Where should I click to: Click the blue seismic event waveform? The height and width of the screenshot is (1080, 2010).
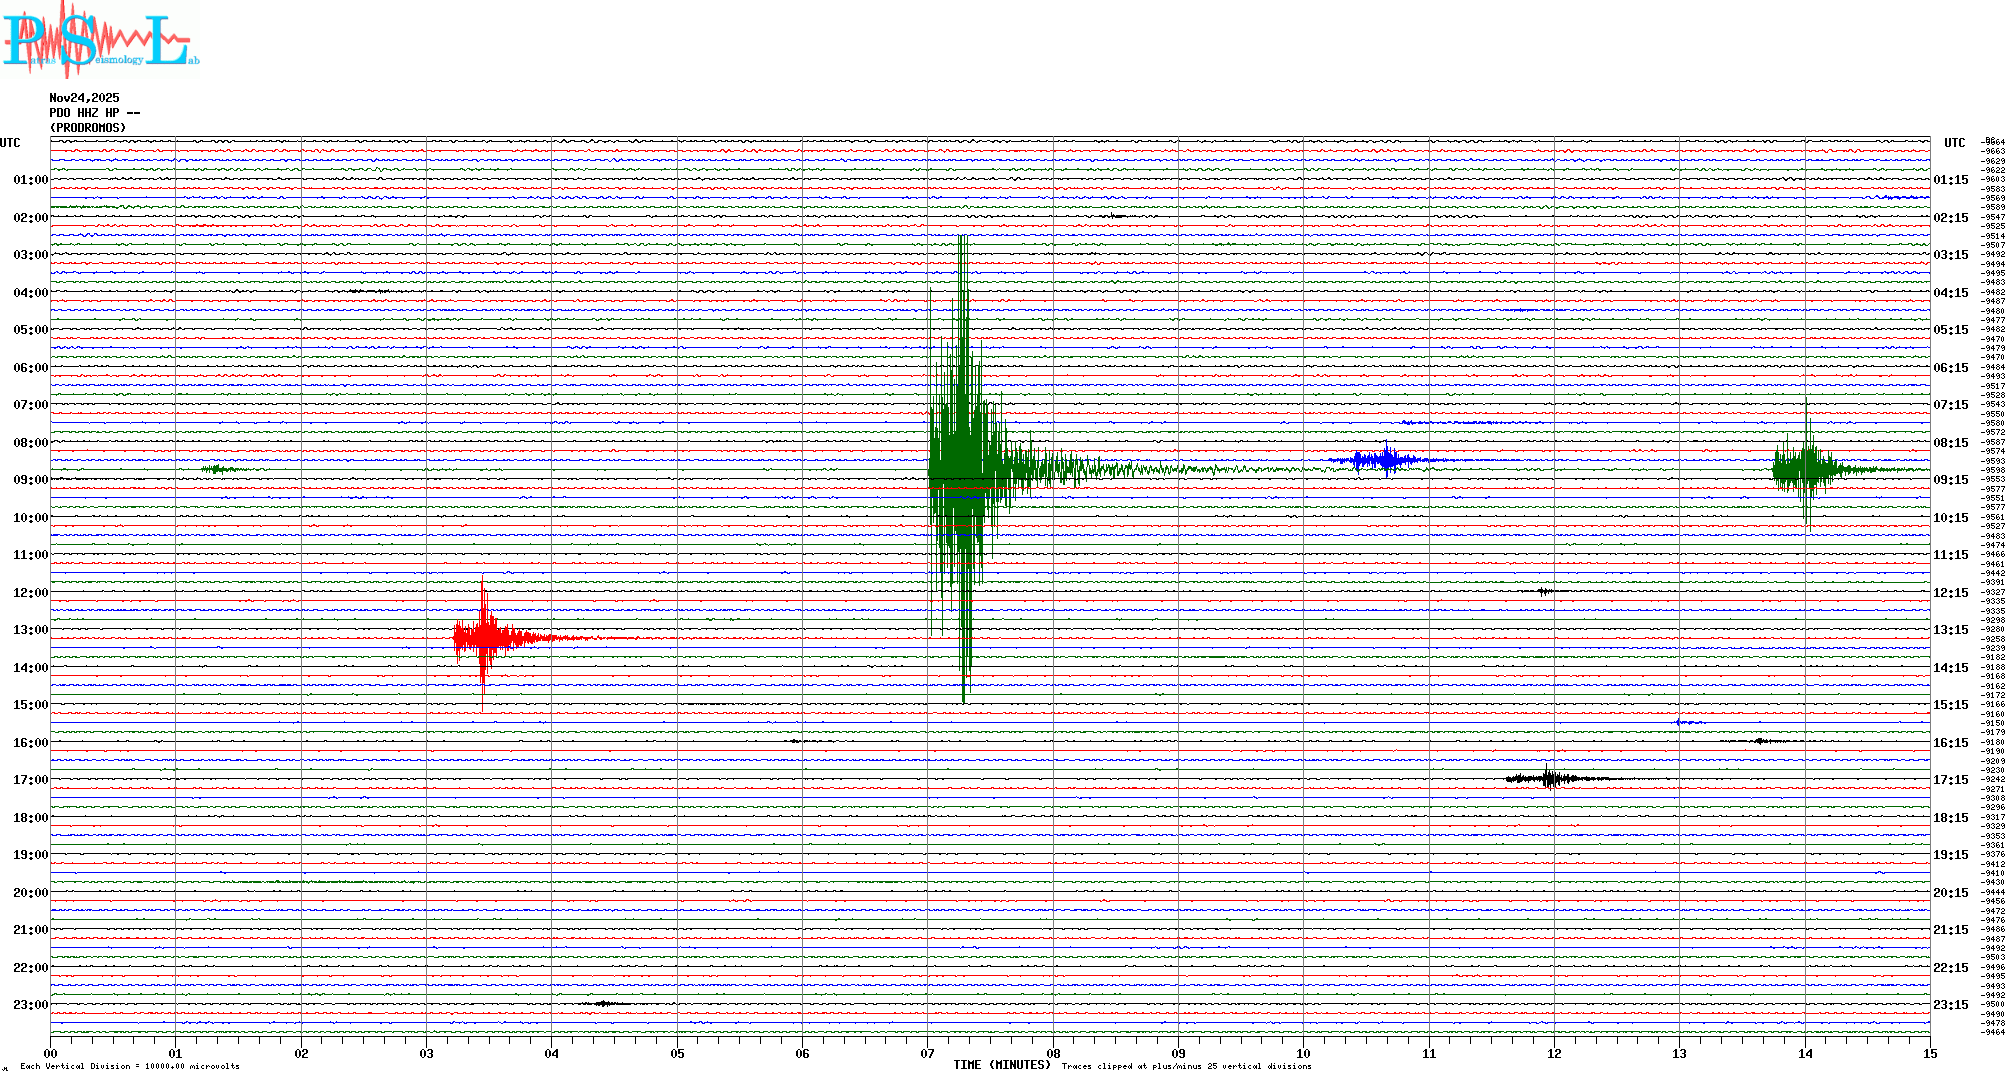(1384, 460)
